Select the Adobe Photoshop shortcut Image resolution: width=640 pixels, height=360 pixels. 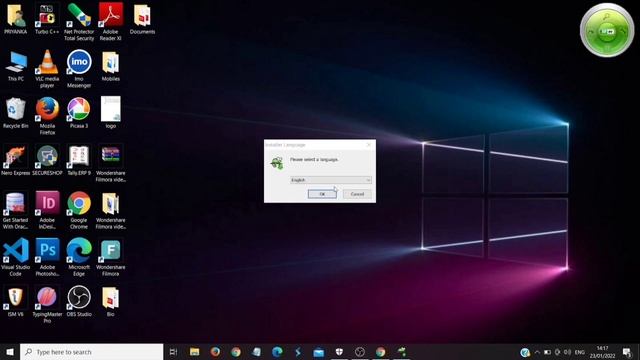[x=47, y=258]
